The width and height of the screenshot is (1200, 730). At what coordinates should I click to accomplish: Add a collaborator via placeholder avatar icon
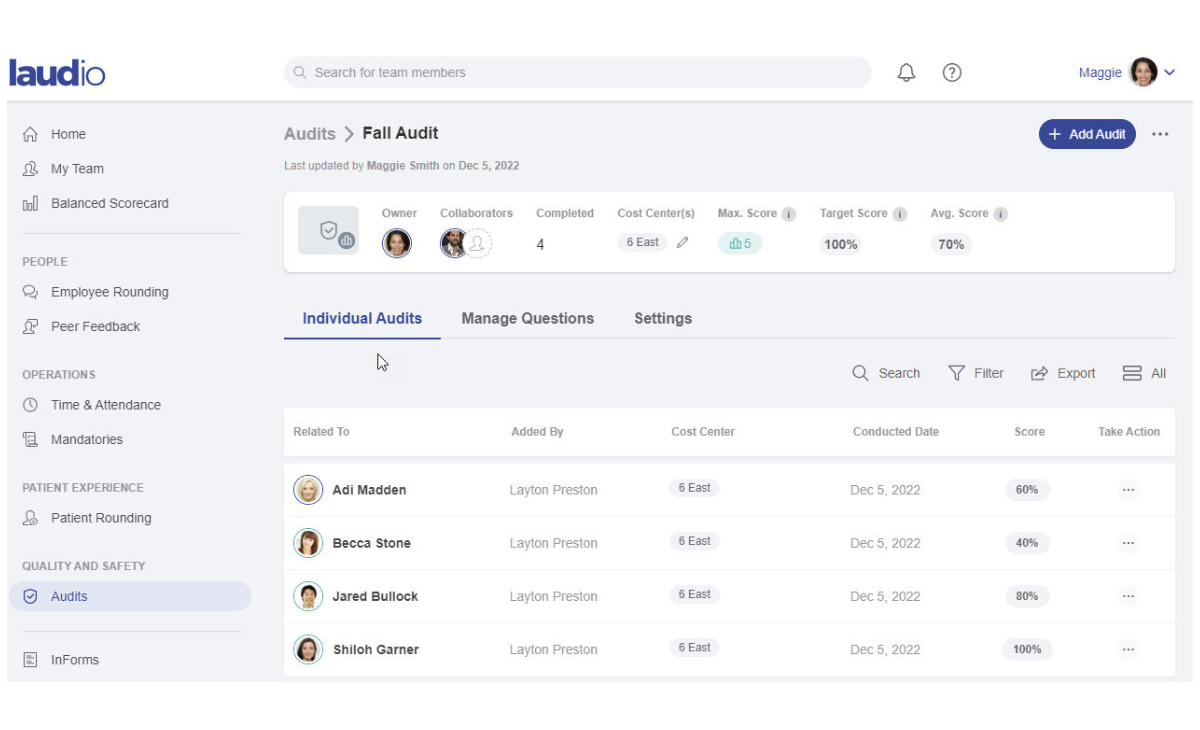(478, 243)
